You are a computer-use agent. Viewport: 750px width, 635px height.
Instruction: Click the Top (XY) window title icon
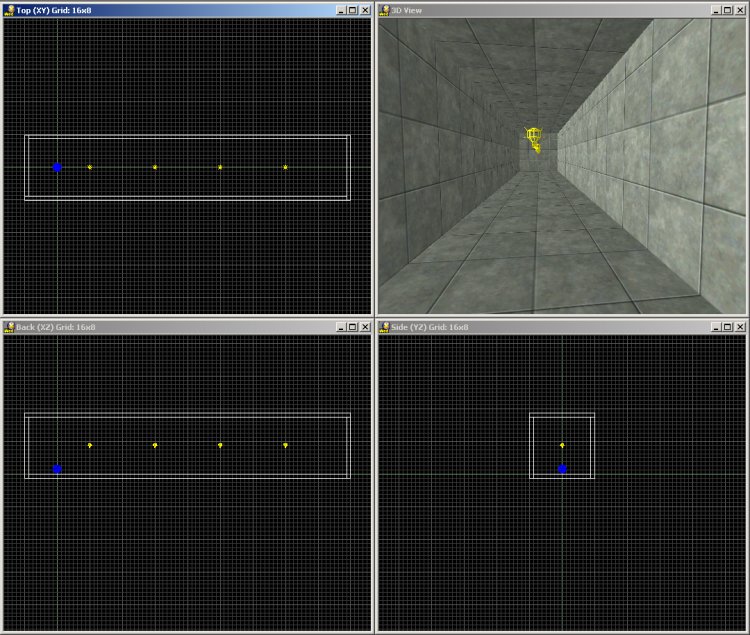(x=9, y=10)
